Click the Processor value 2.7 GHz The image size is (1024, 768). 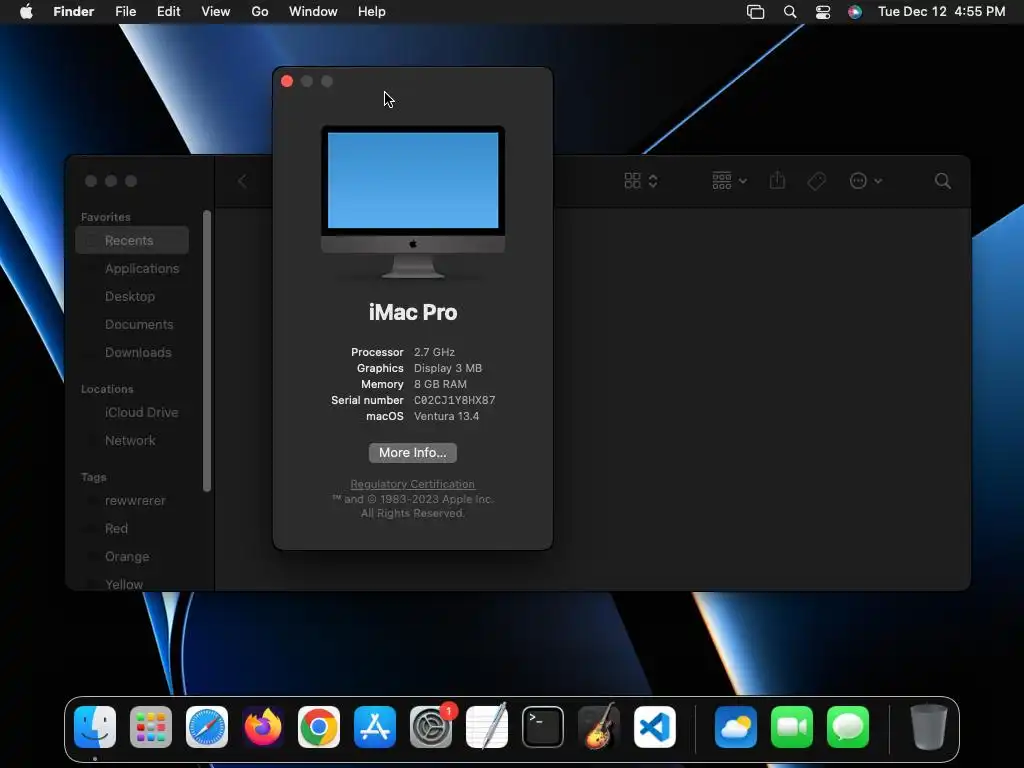(434, 352)
